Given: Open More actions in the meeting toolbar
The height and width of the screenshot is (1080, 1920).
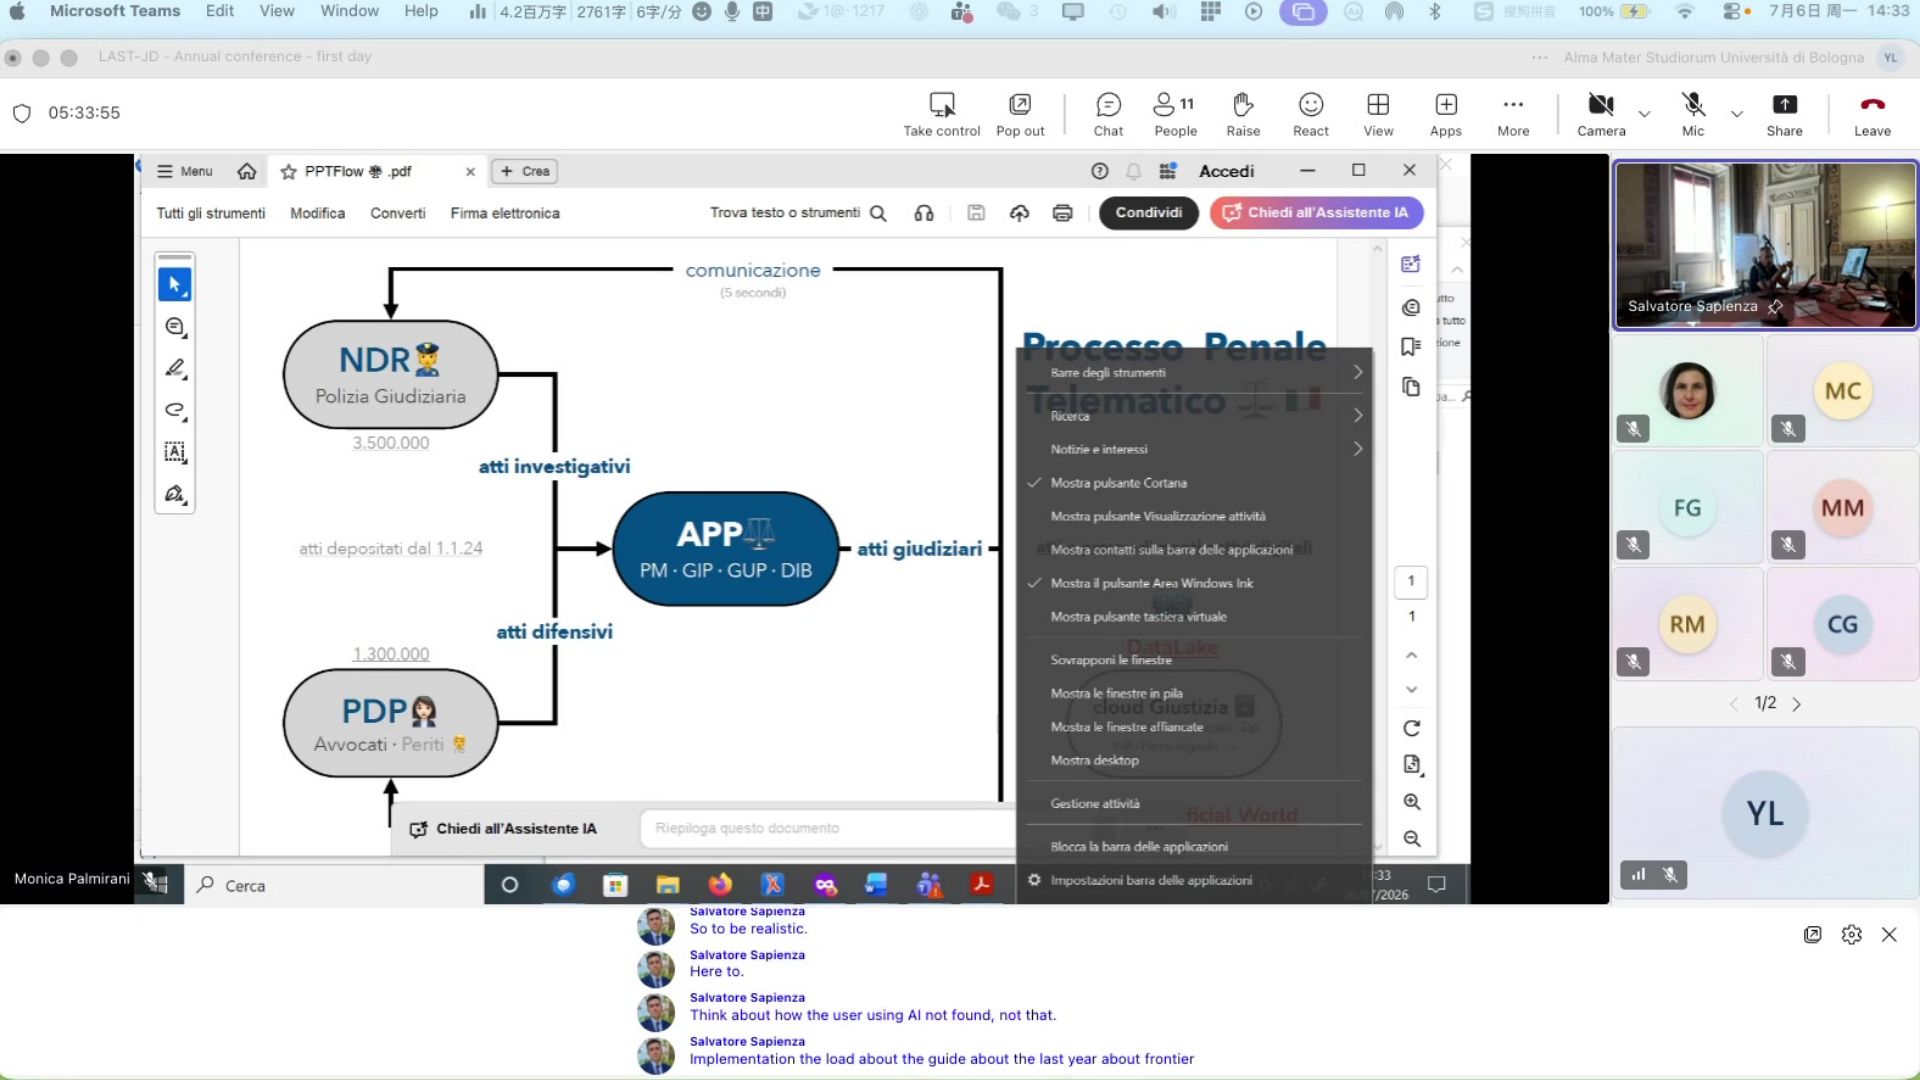Looking at the screenshot, I should tap(1513, 114).
